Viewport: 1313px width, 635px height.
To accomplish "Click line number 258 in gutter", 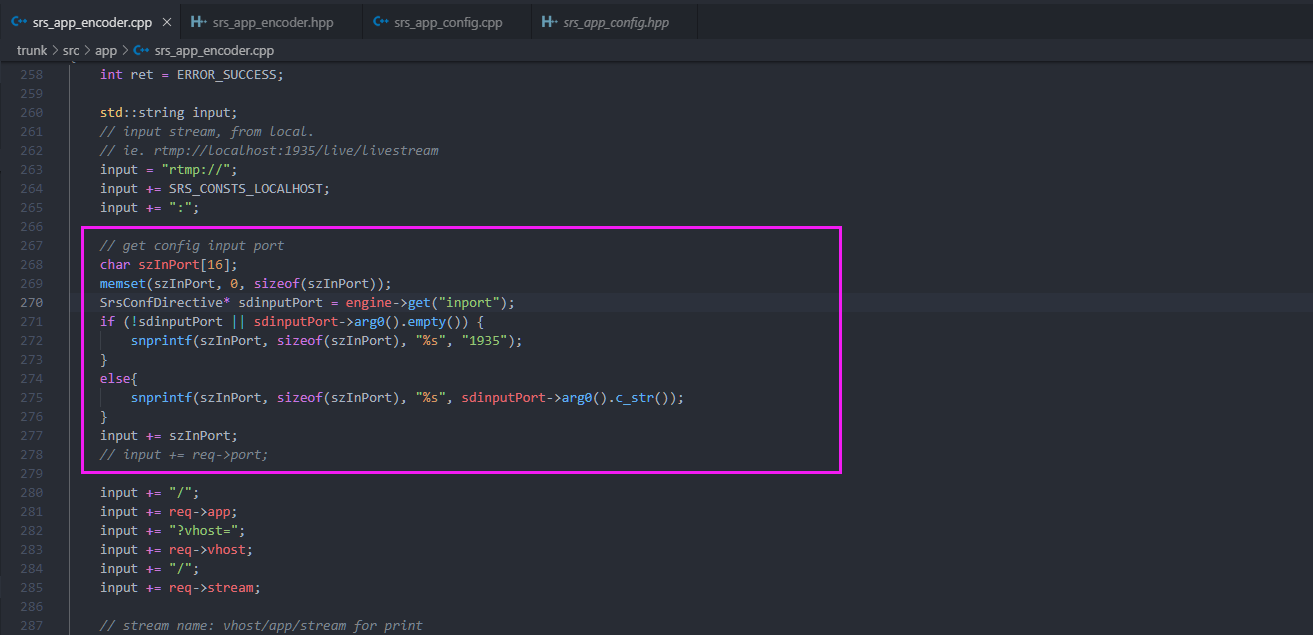I will point(32,75).
